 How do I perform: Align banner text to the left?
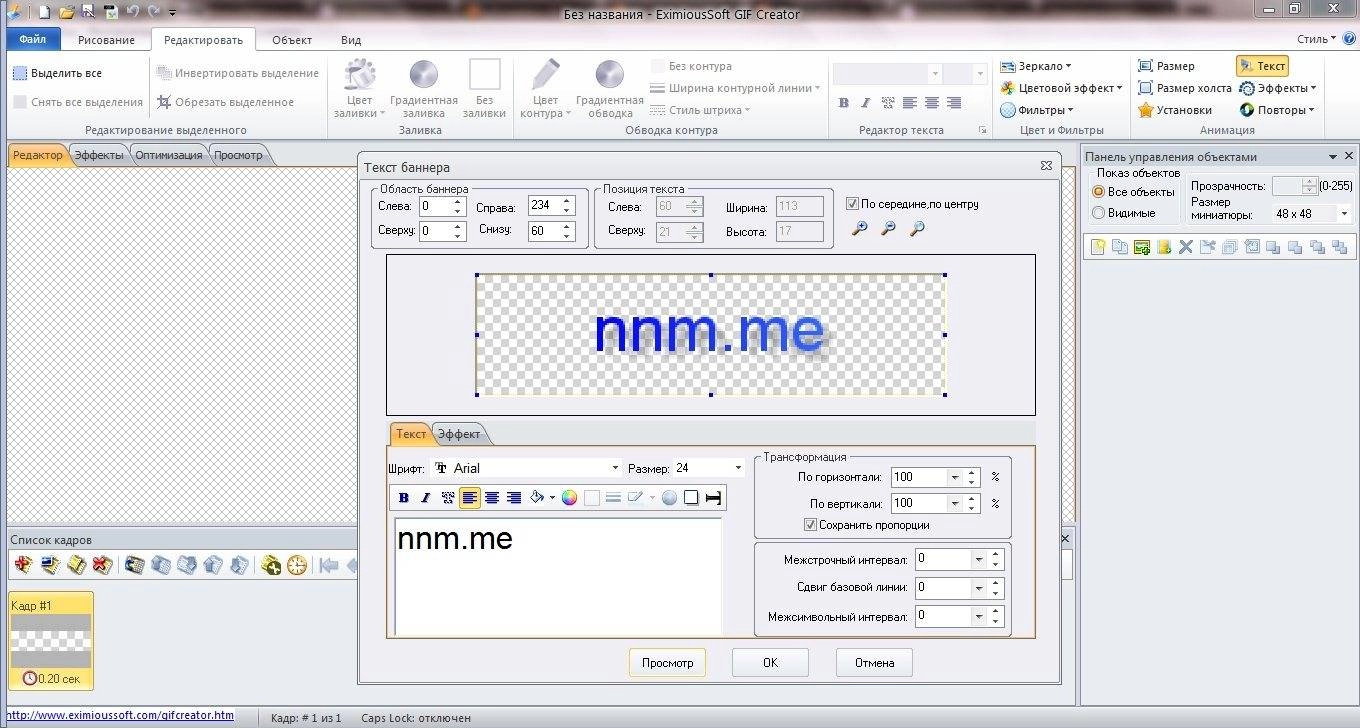point(469,498)
